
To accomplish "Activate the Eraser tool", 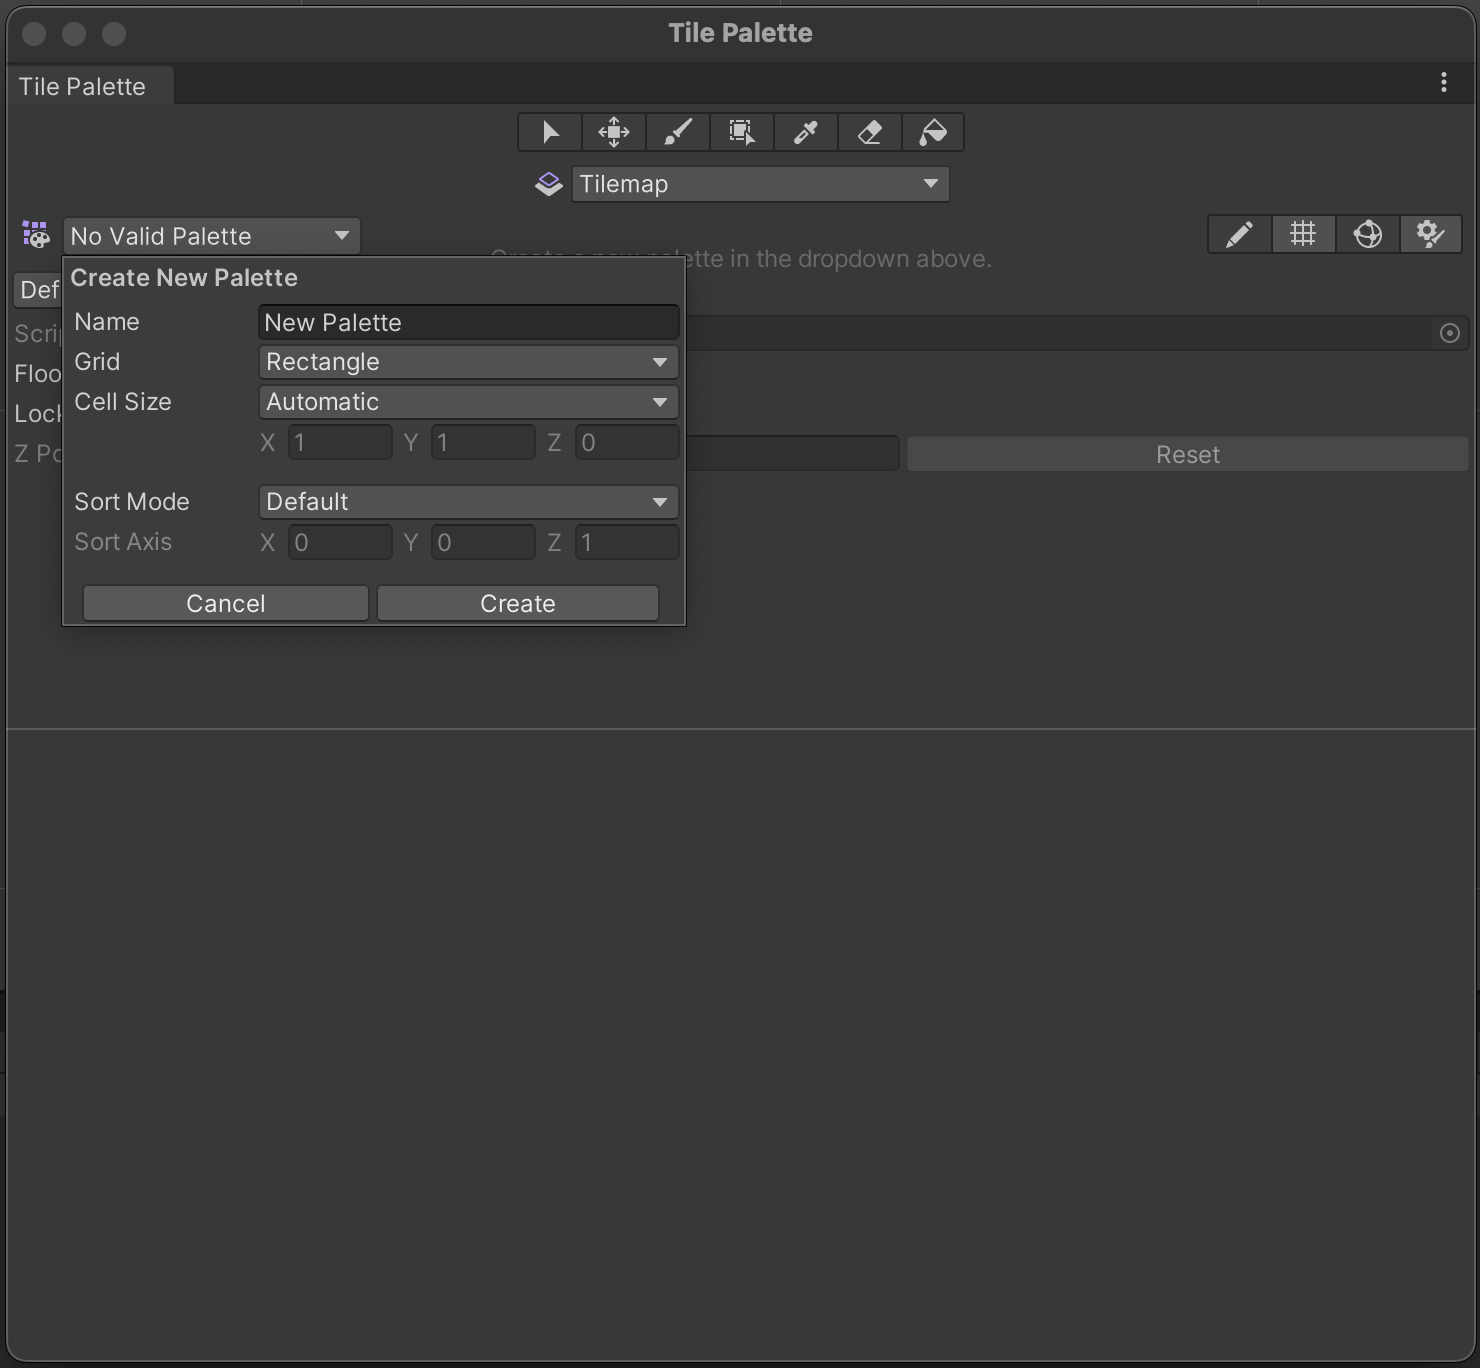I will [x=870, y=132].
